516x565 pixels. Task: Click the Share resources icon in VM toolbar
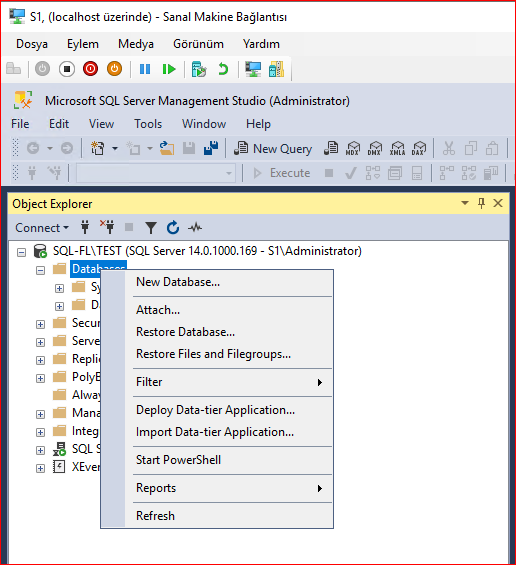[276, 69]
